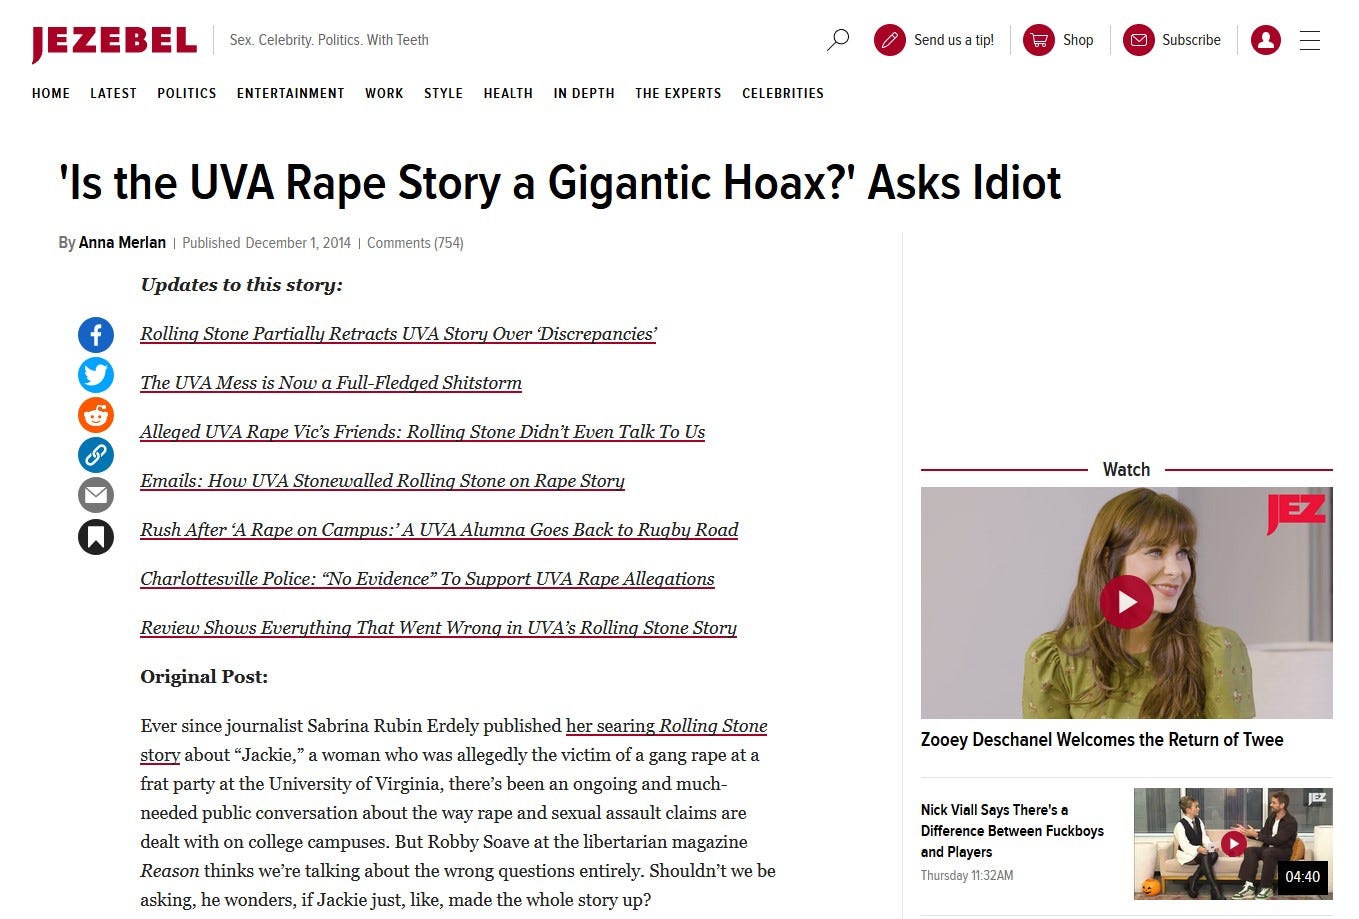
Task: Open 'Nick Viall Says There's a Difference' headline
Action: (1012, 831)
